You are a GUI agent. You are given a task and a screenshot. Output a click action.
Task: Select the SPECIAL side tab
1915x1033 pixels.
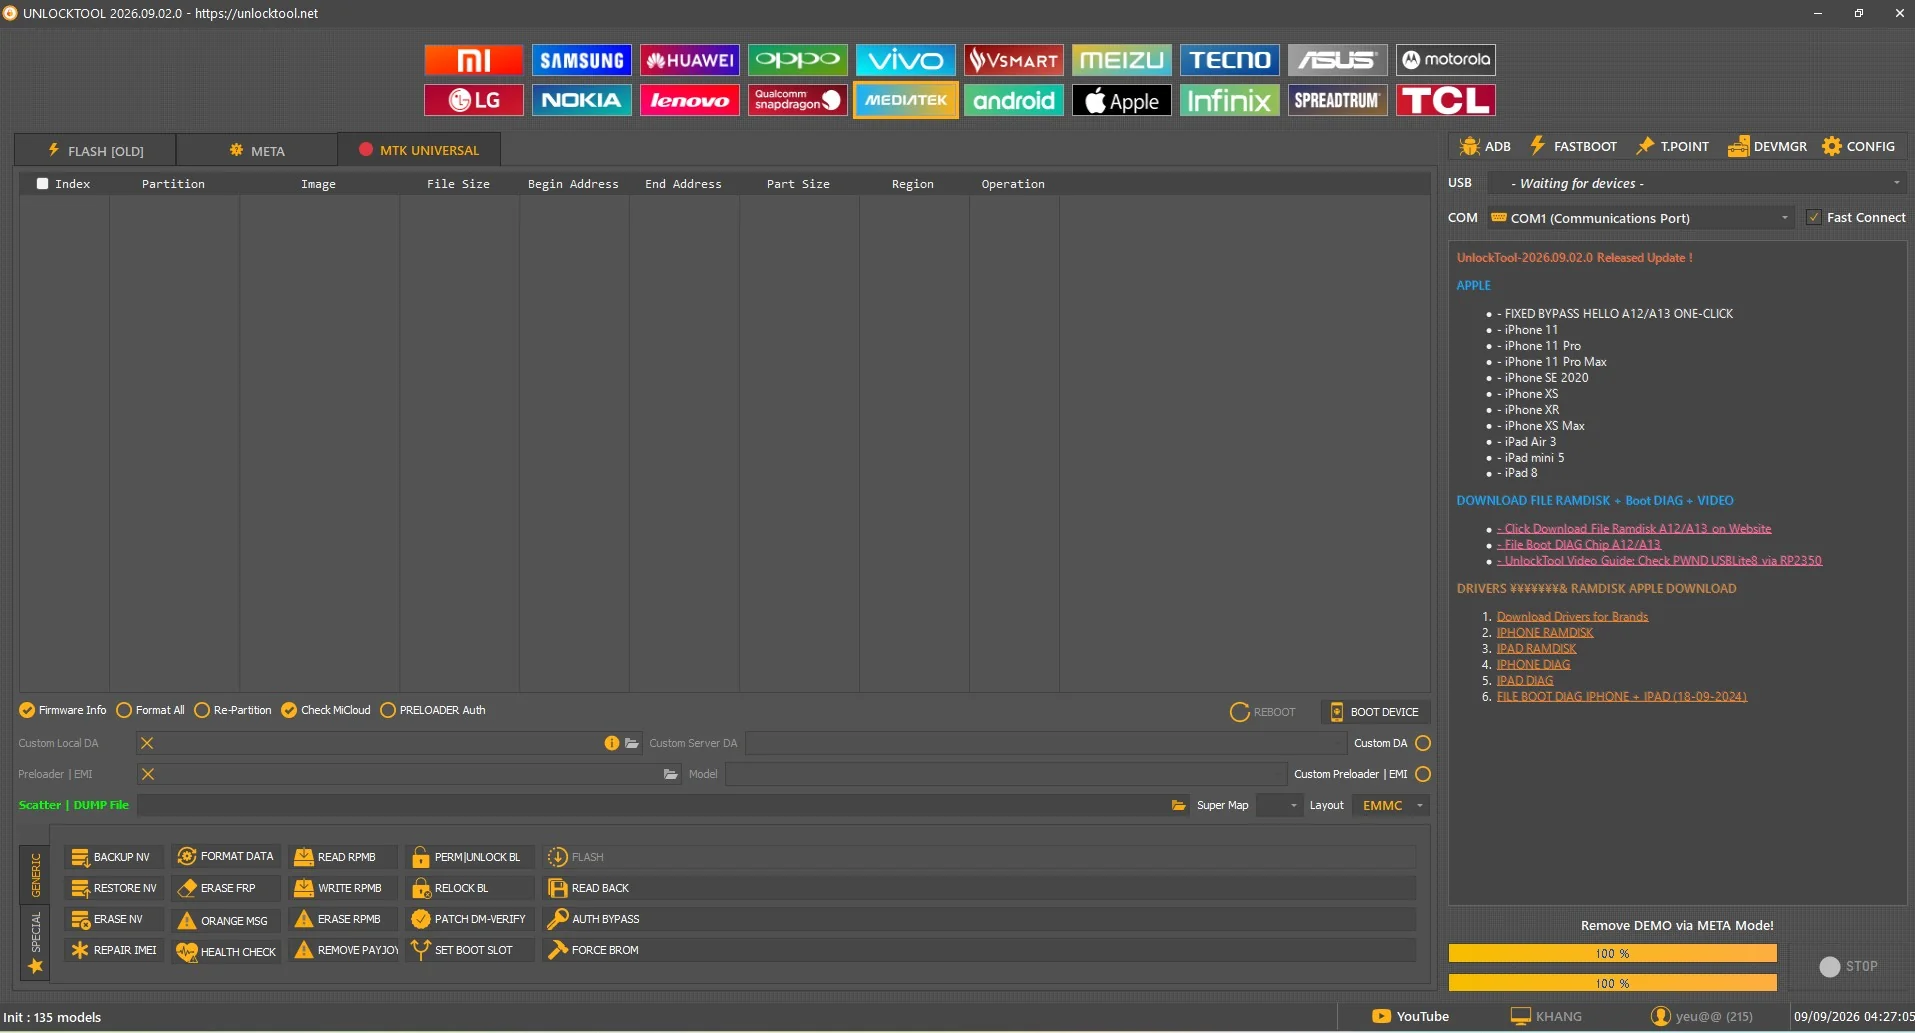(35, 942)
